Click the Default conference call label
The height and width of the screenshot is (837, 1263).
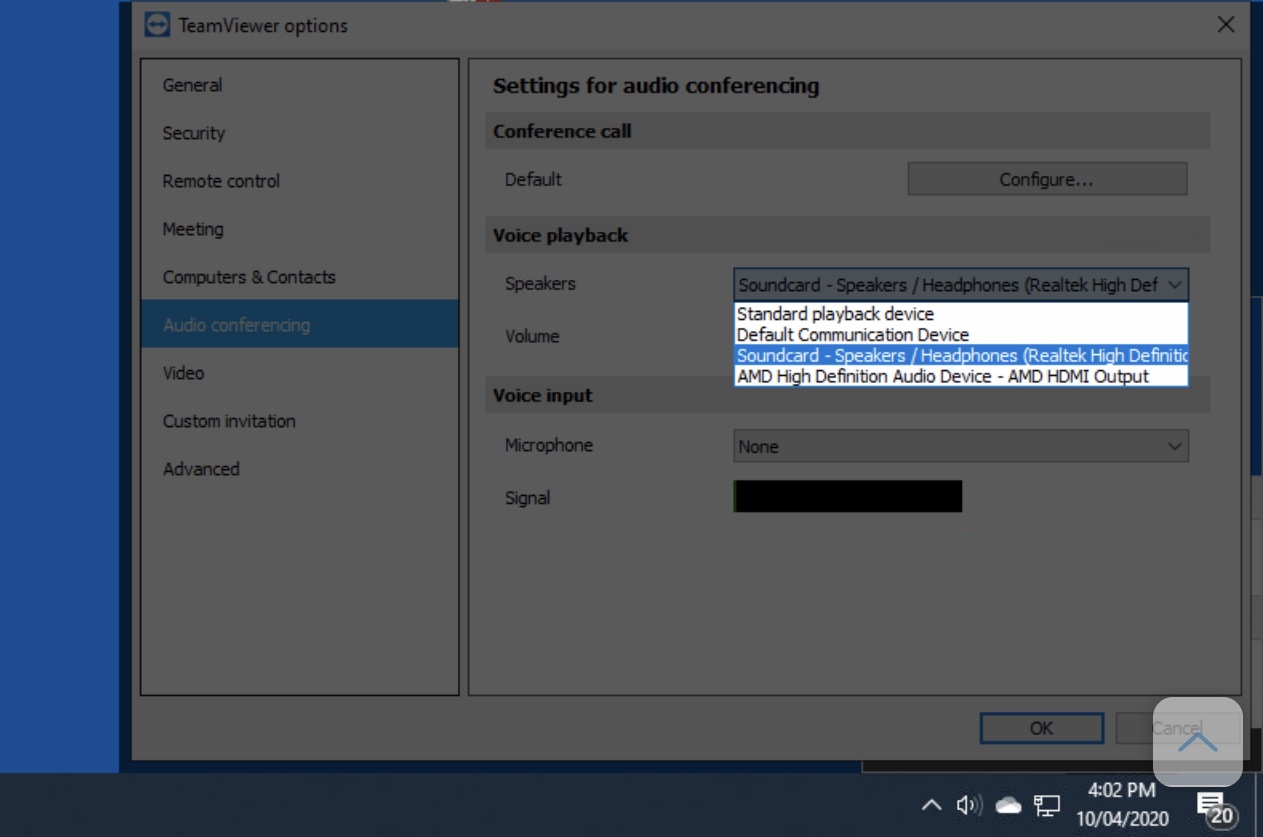533,179
